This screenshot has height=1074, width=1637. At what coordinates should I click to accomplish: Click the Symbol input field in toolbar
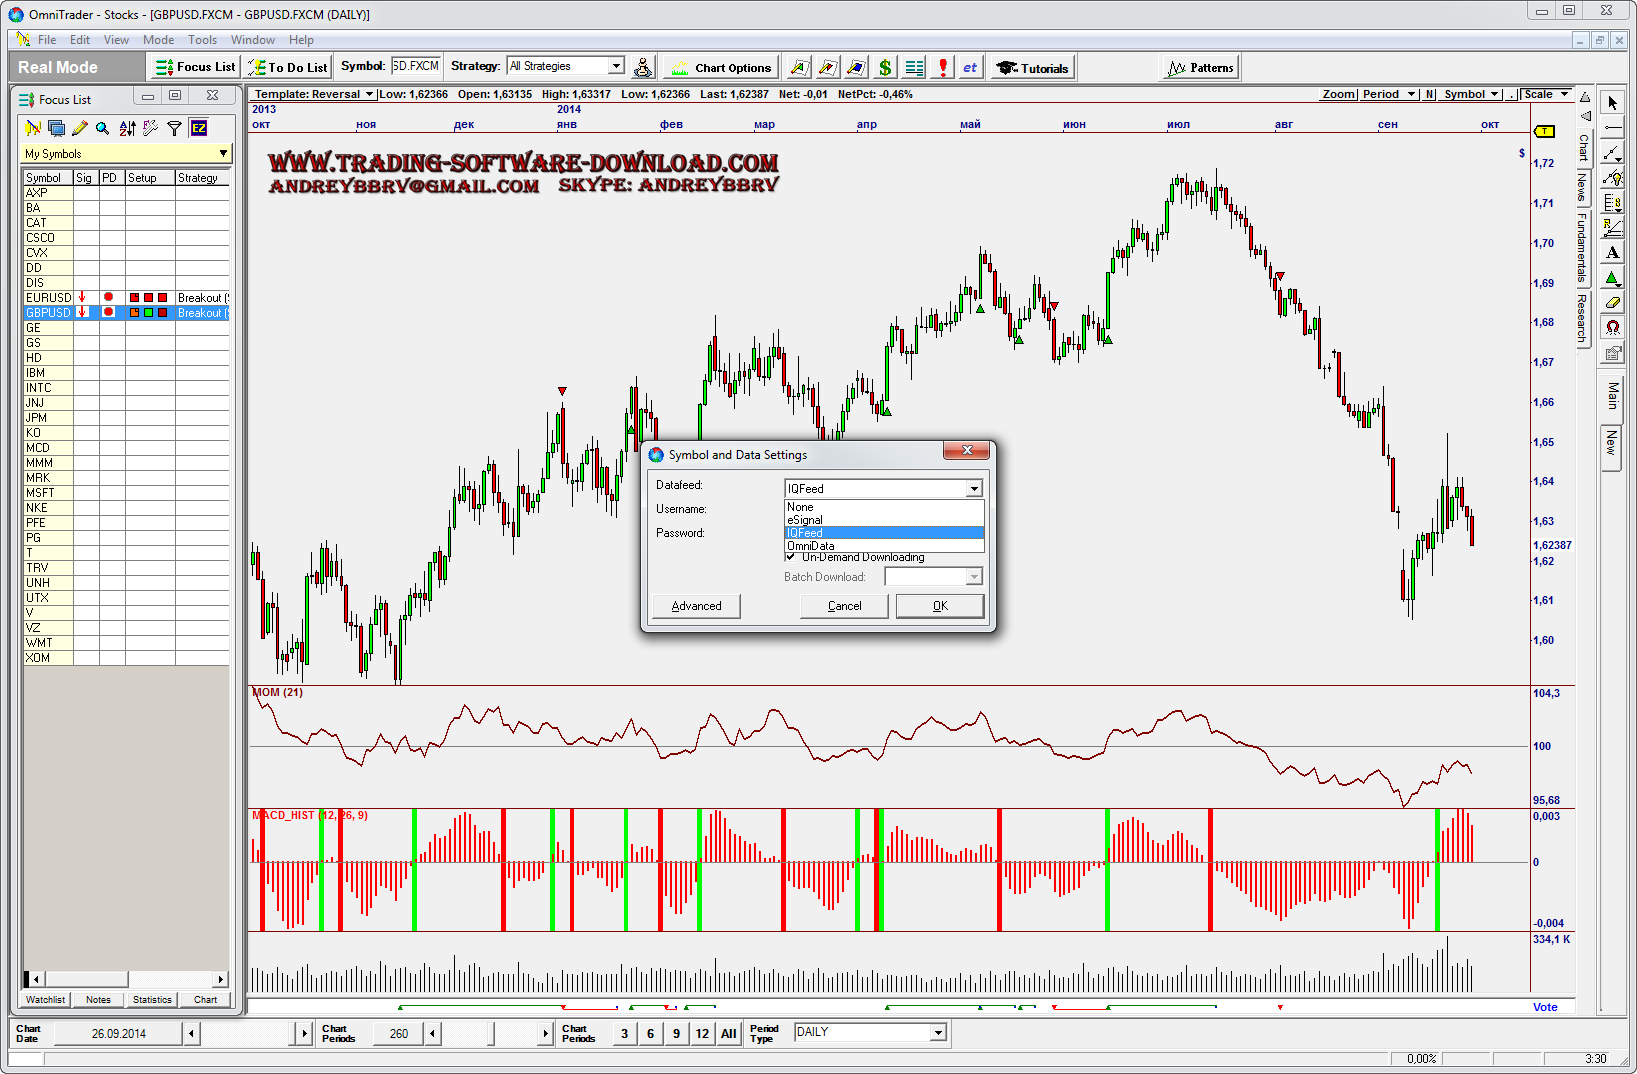pos(415,66)
